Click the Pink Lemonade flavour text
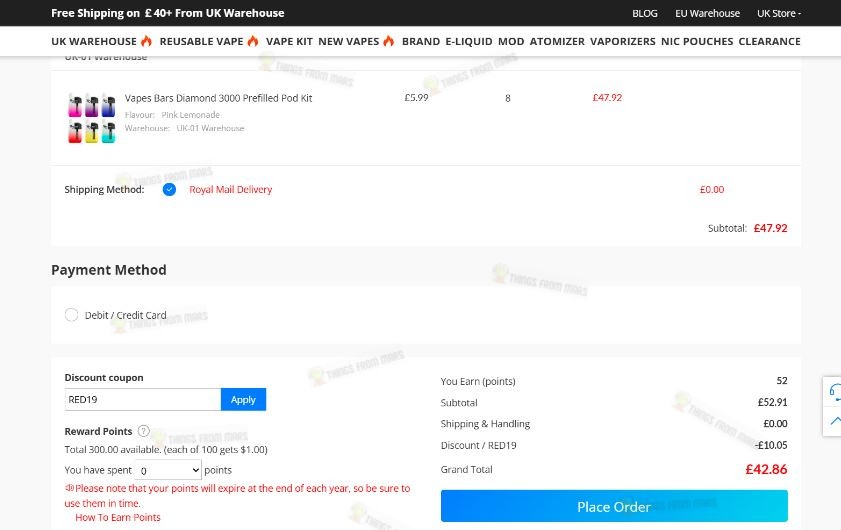The image size is (841, 530). pyautogui.click(x=190, y=115)
